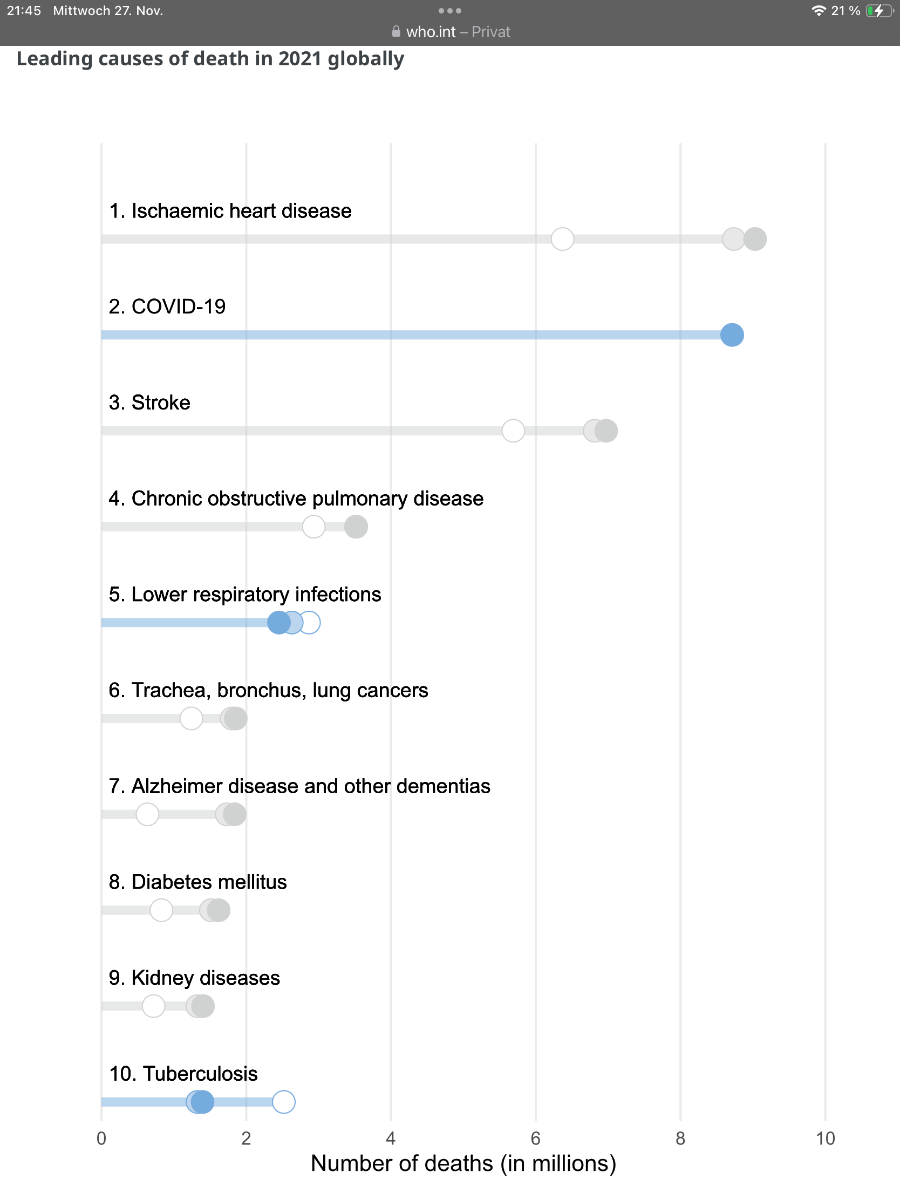Select the white-outlined Tuberculosis marker

tap(284, 1102)
